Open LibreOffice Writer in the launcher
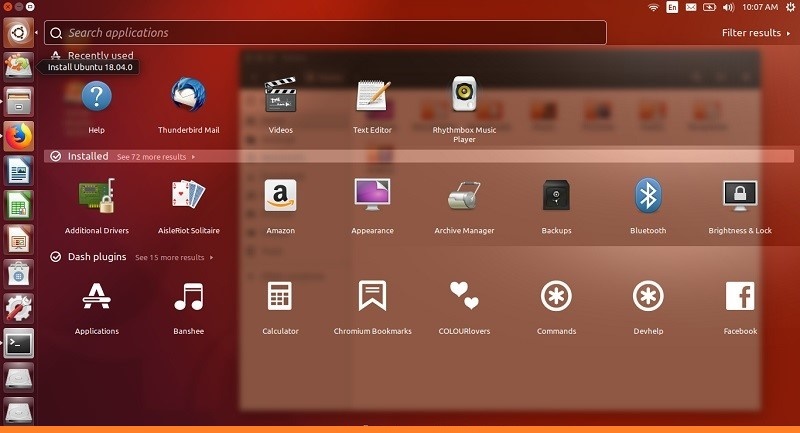The width and height of the screenshot is (800, 433). (x=18, y=170)
